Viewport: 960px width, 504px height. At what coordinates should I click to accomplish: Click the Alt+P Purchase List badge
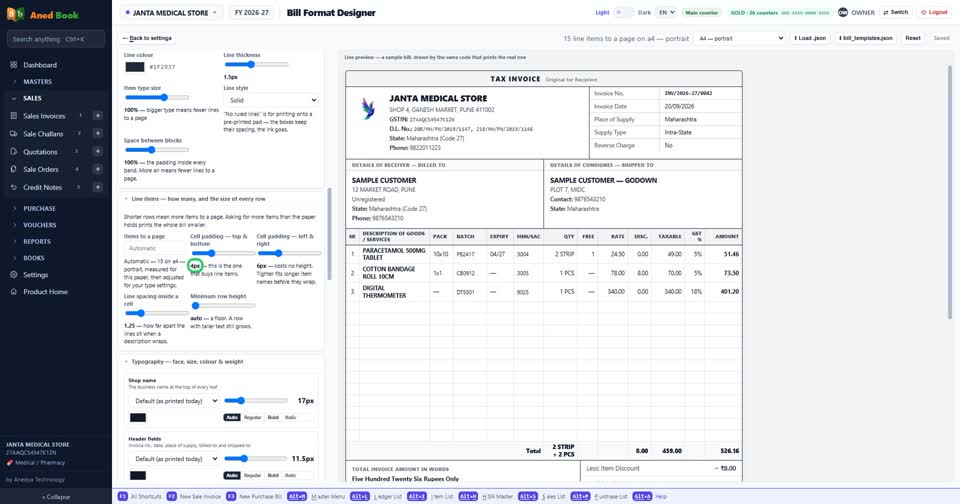point(580,497)
